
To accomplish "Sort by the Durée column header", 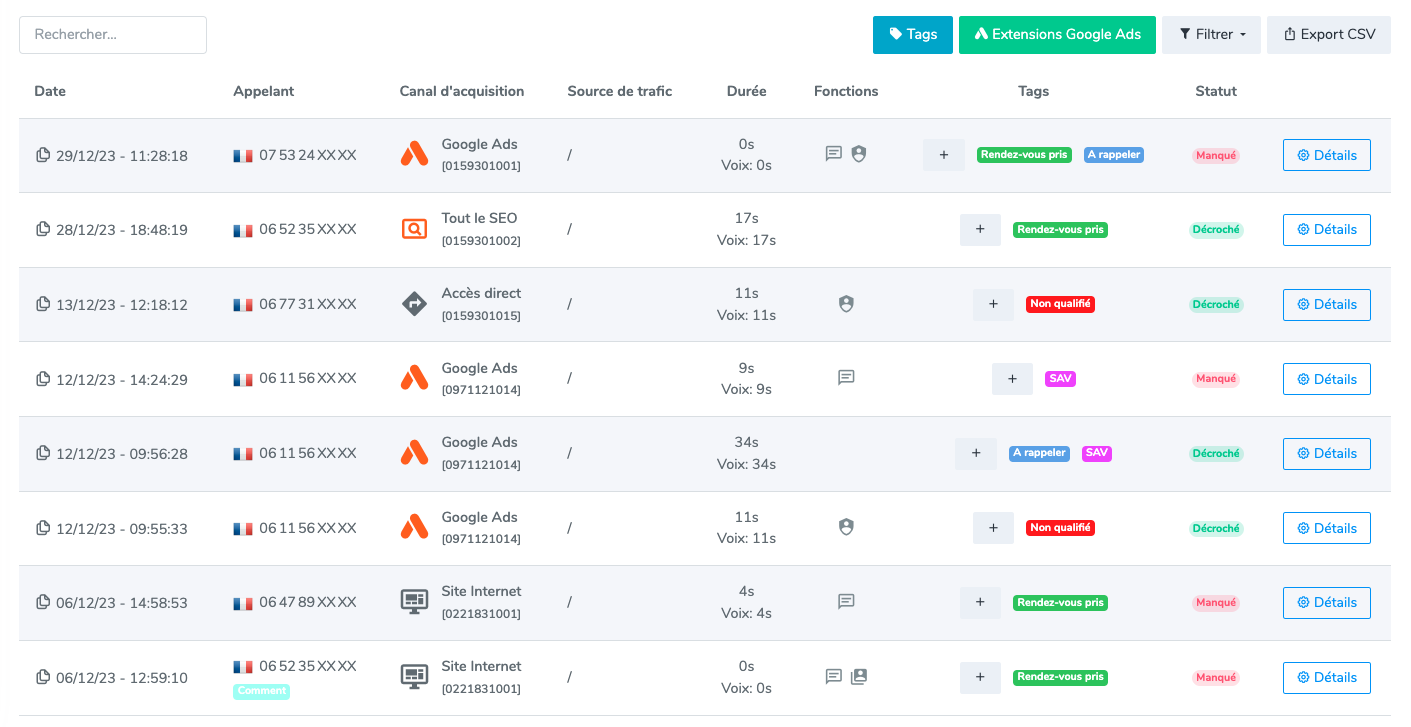I will 746,91.
